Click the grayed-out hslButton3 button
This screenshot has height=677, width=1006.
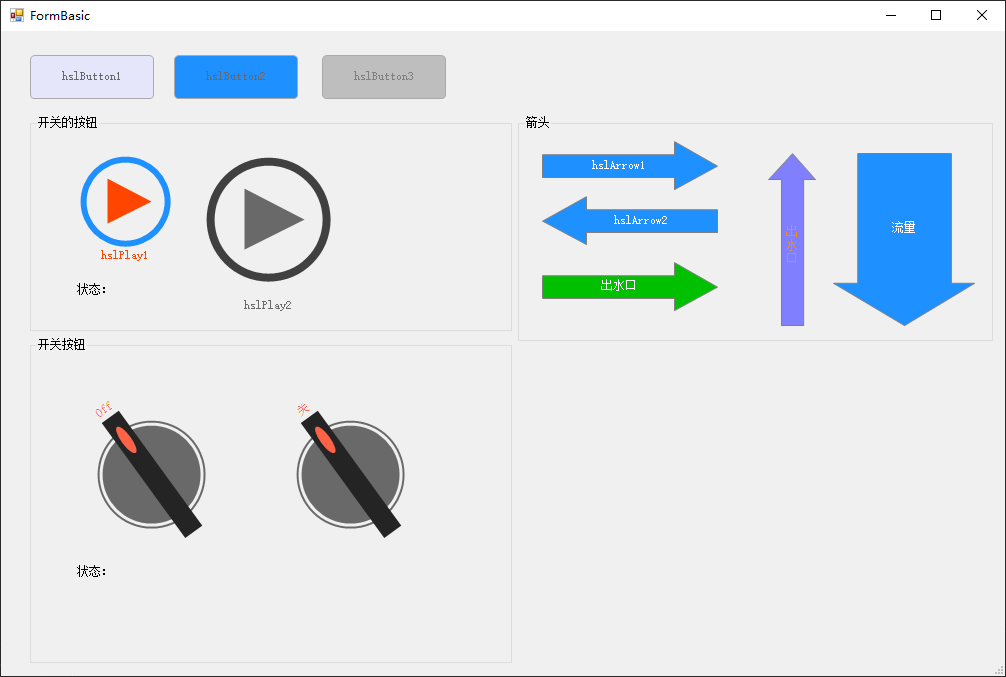[384, 77]
